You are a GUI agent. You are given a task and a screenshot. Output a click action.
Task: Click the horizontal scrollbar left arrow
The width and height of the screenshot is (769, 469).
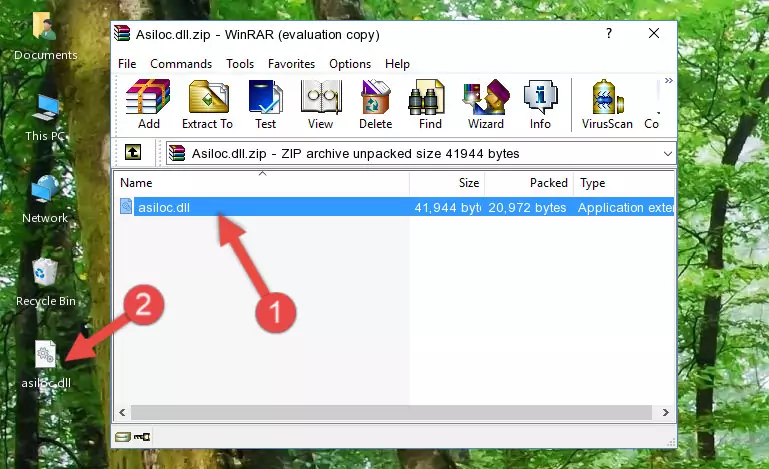(123, 413)
